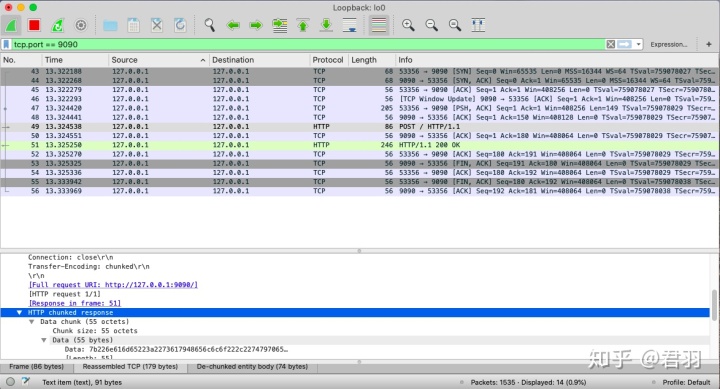Zoom out the packet text
Image resolution: width=720 pixels, height=389 pixels.
[x=431, y=25]
